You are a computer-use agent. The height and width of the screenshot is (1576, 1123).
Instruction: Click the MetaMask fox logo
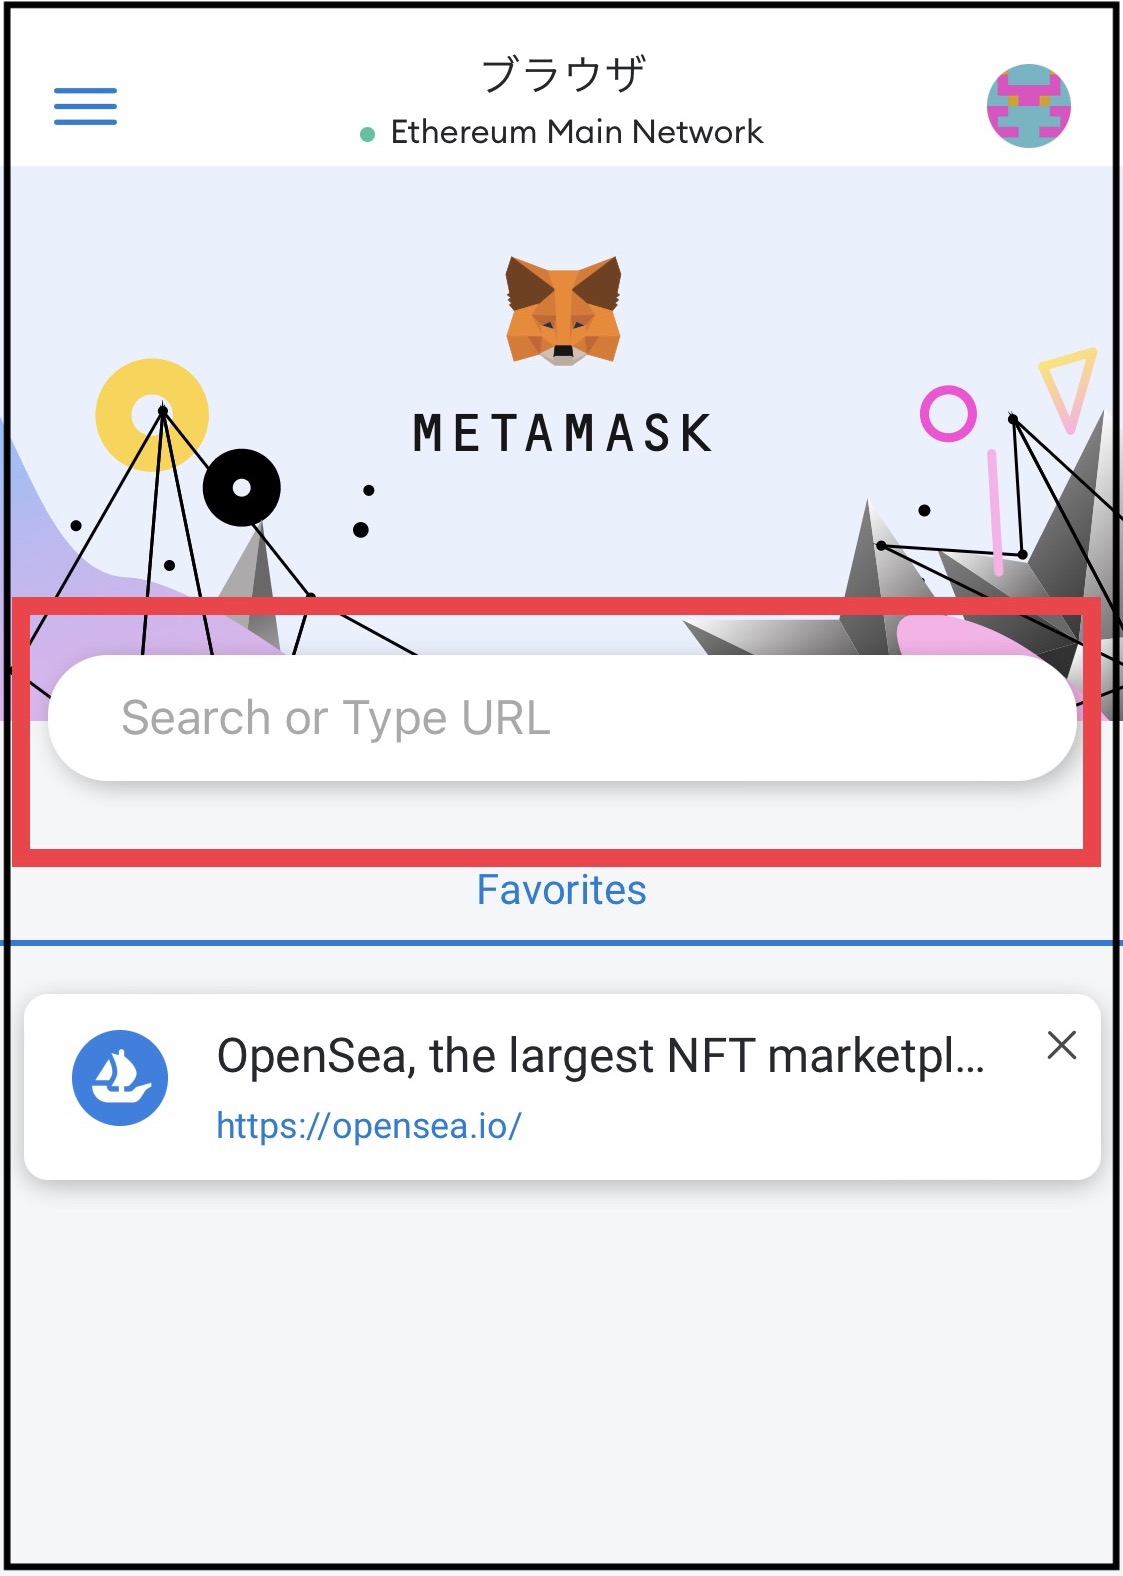tap(561, 310)
